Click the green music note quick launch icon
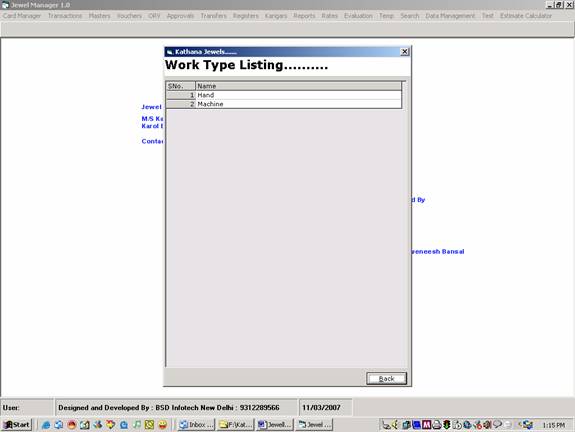The image size is (575, 432). click(137, 425)
